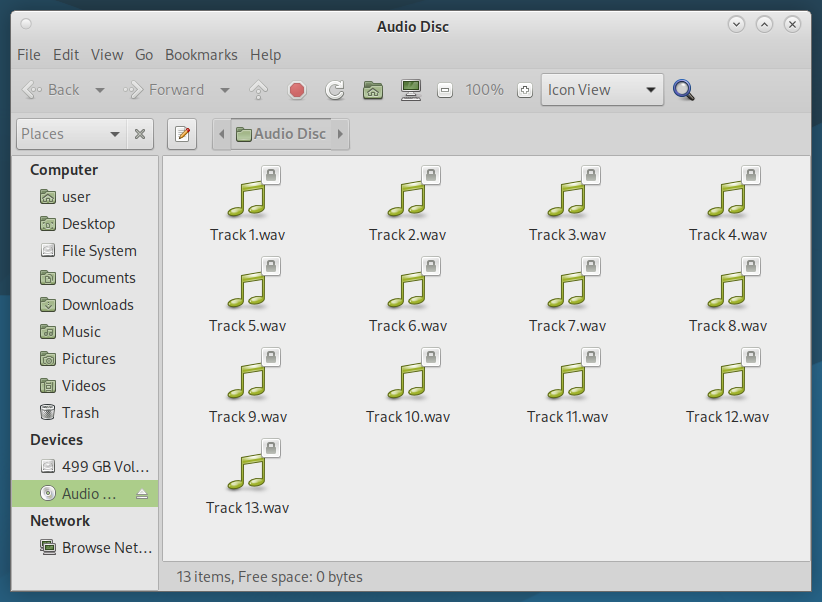The height and width of the screenshot is (602, 822).
Task: Open the Back history dropdown arrow
Action: click(100, 90)
